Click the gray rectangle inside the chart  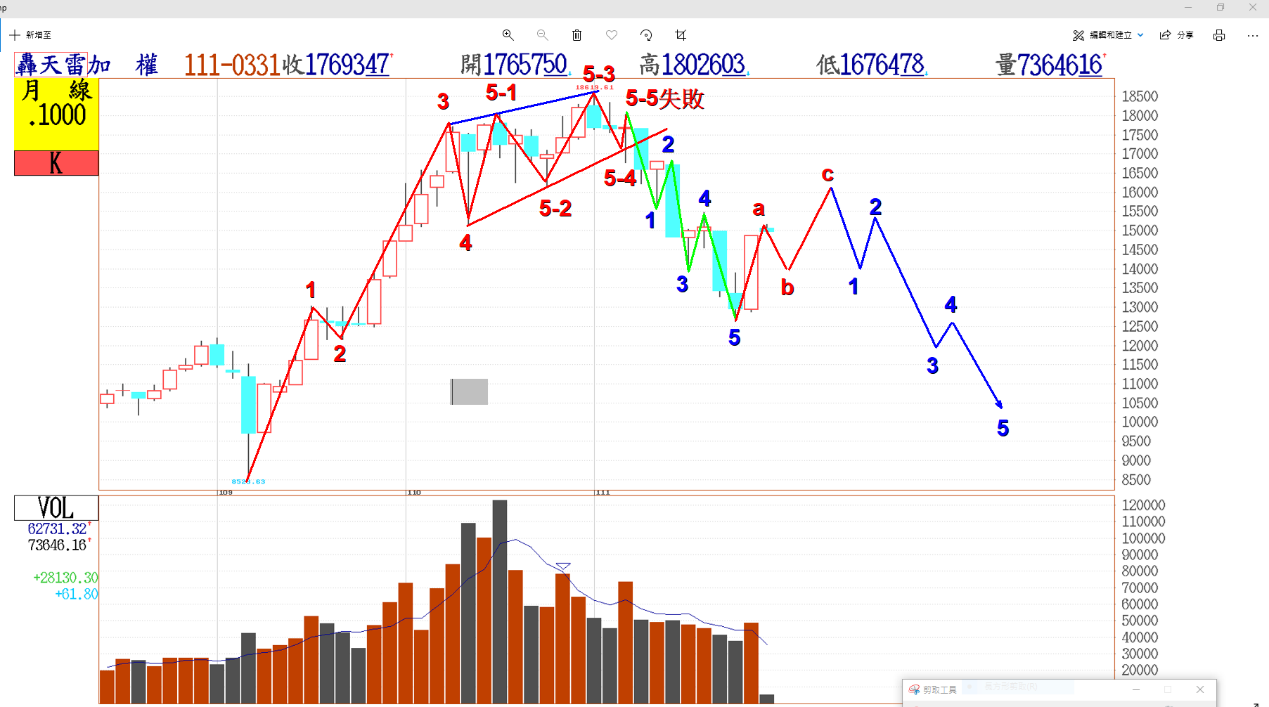(x=469, y=392)
